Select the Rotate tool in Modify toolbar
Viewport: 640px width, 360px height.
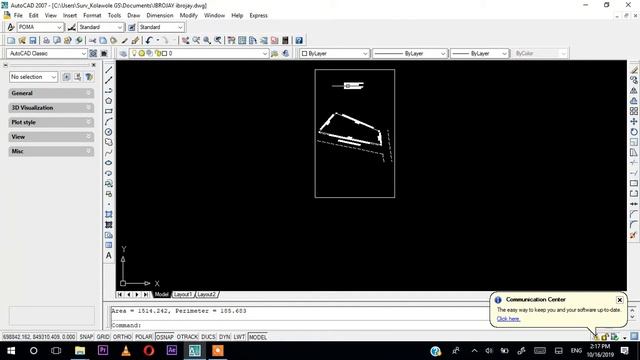pyautogui.click(x=633, y=132)
